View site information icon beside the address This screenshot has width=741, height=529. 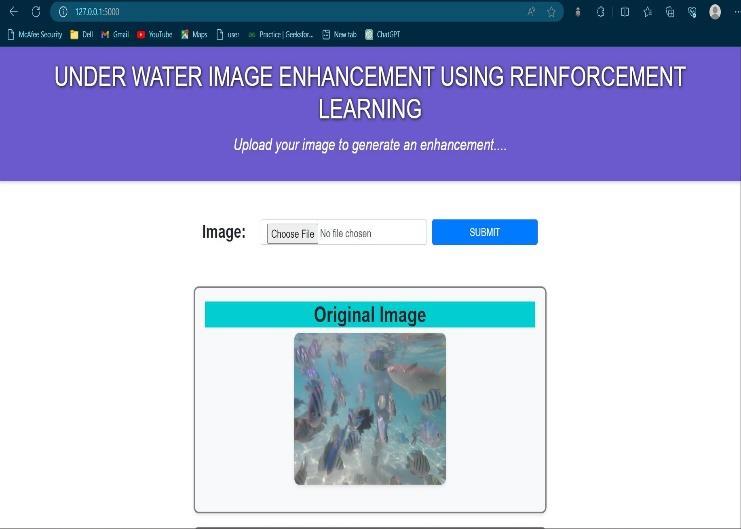pyautogui.click(x=63, y=12)
